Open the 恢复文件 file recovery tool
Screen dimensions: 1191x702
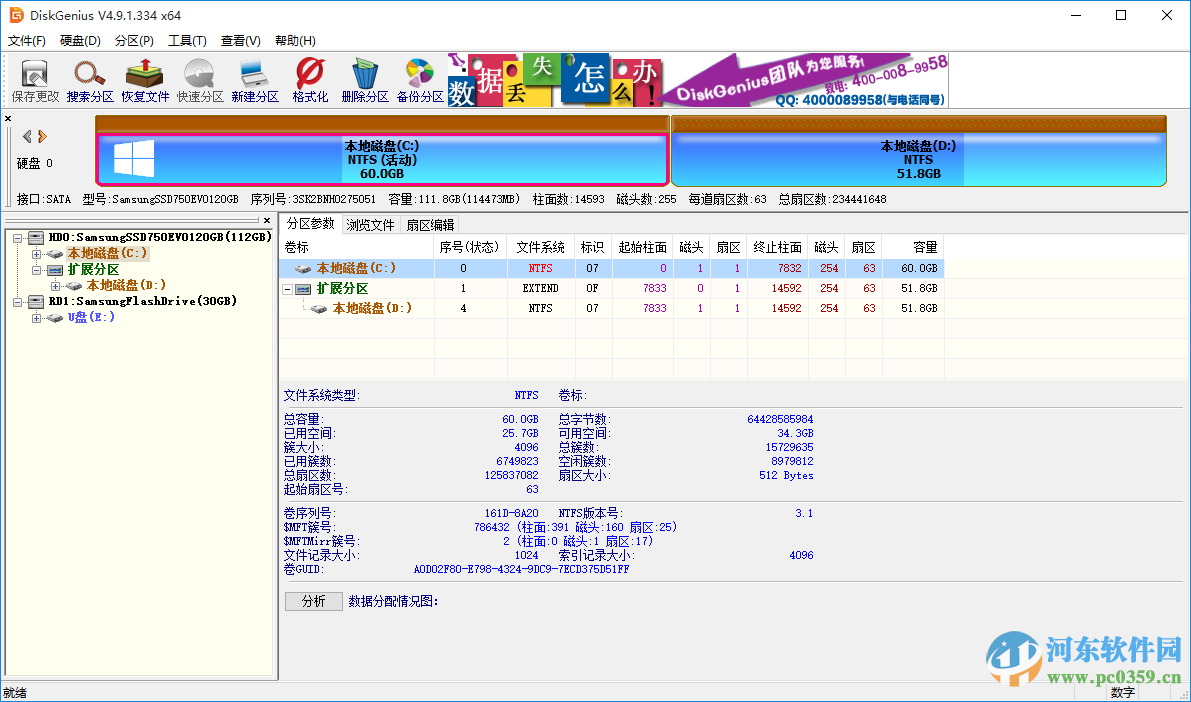point(145,79)
